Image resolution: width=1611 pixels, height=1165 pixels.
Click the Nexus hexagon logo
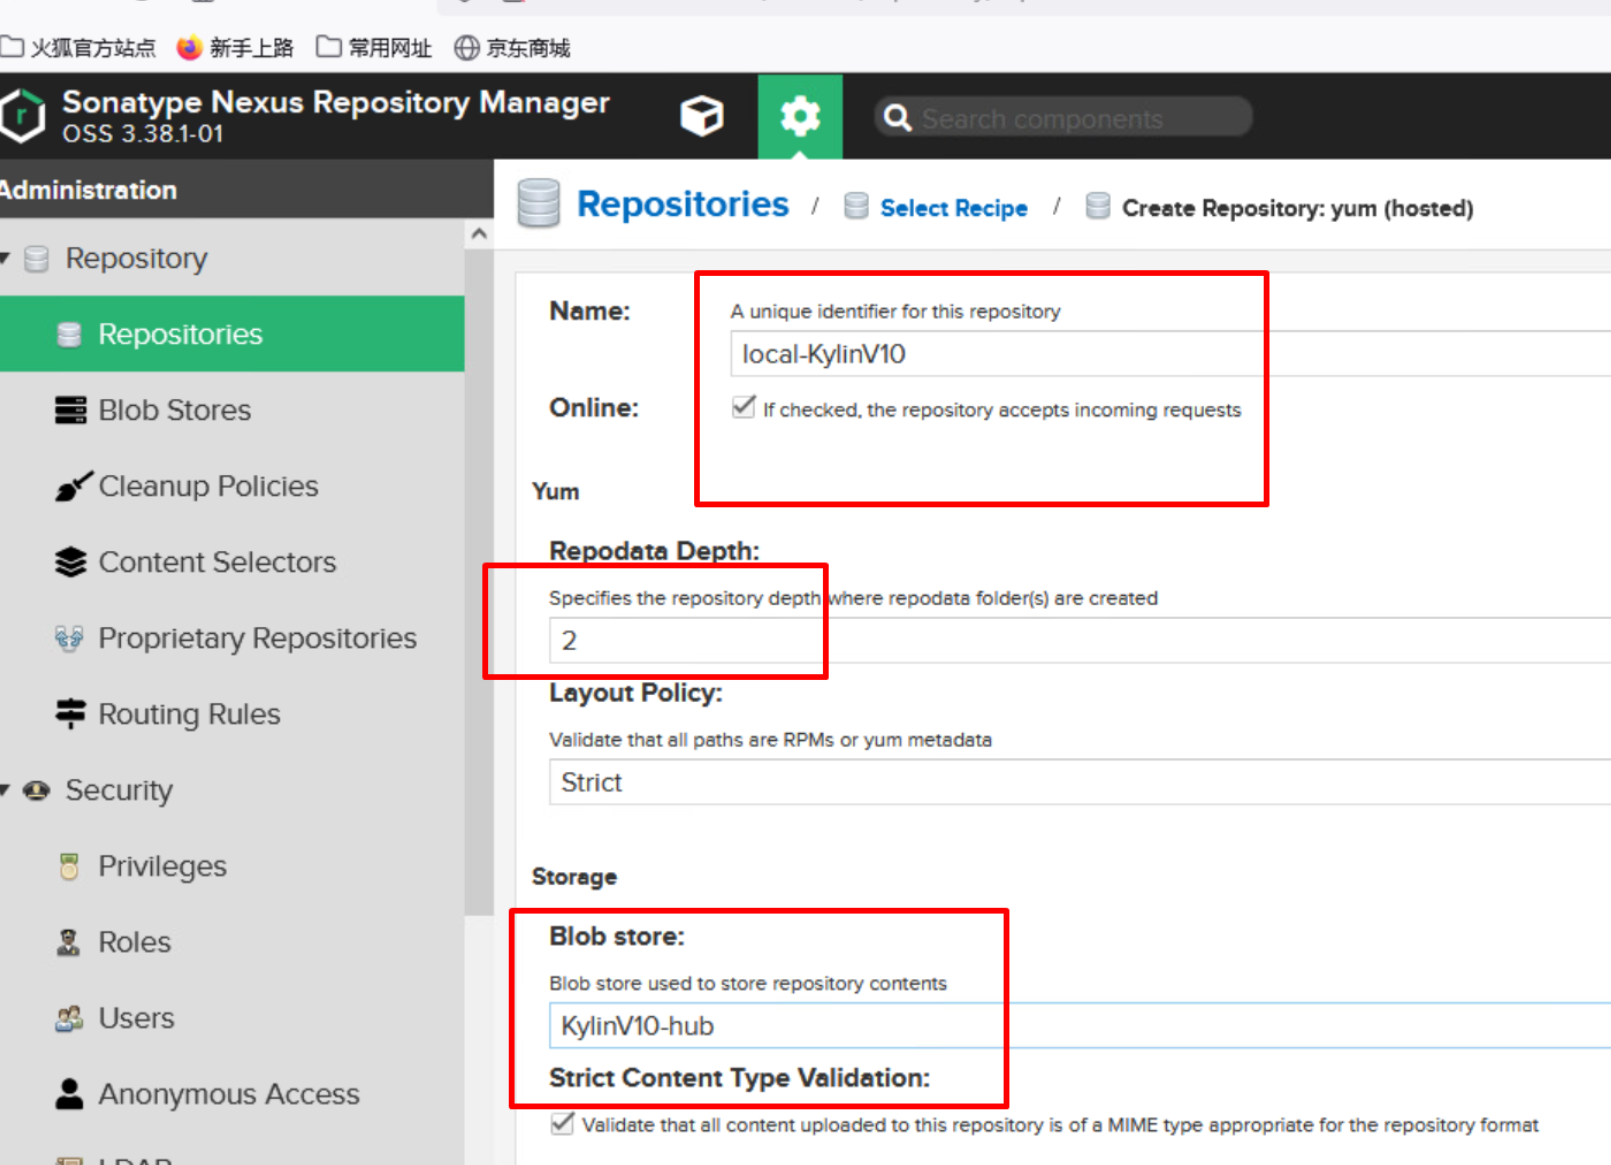click(x=23, y=116)
